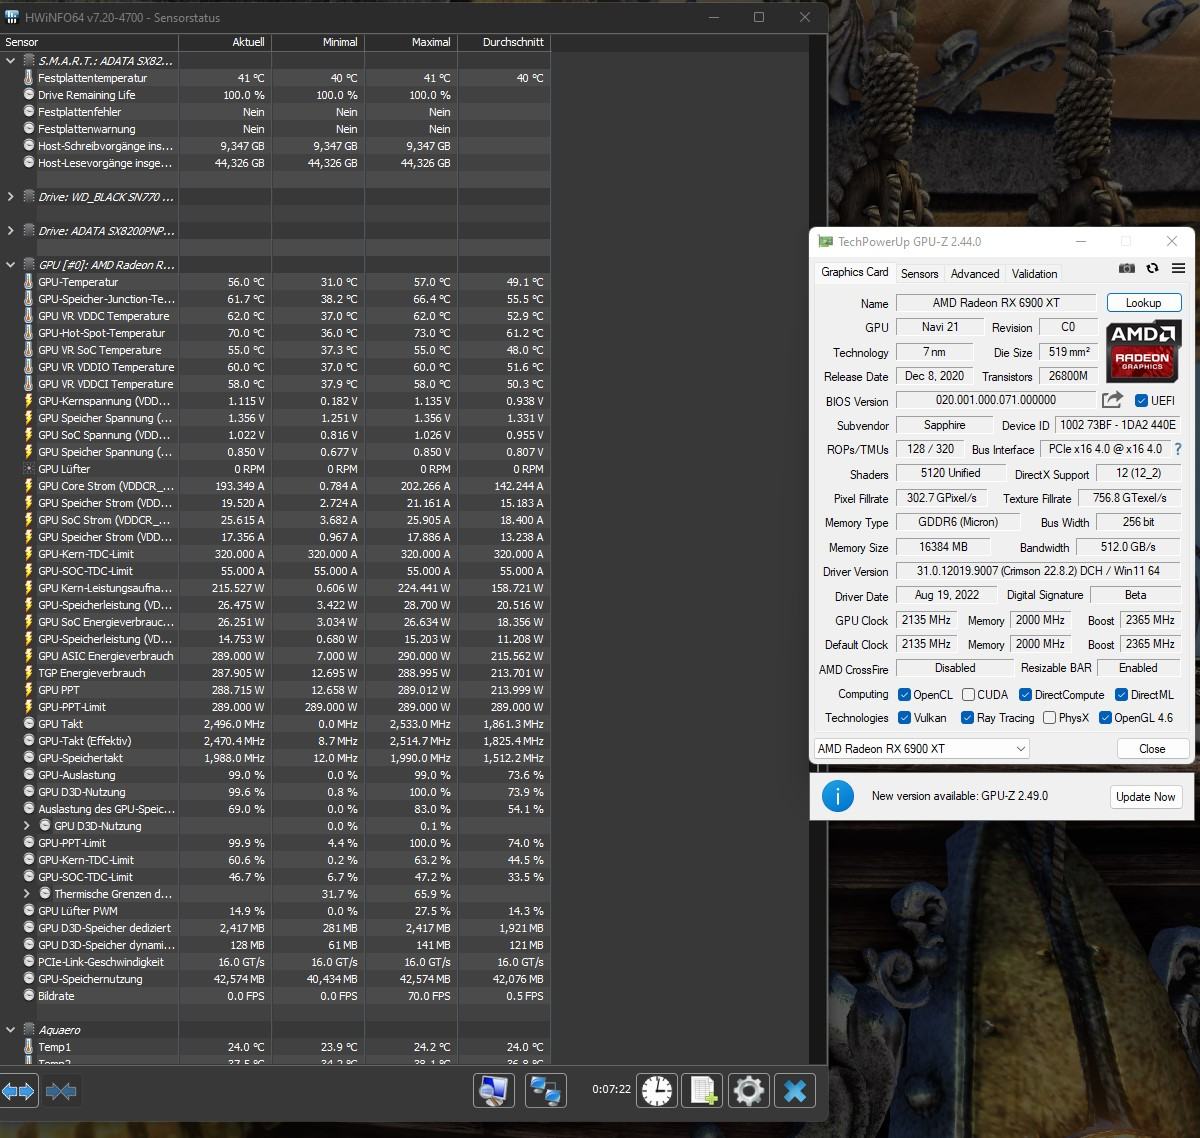Toggle the PhysX checkbox
This screenshot has width=1200, height=1138.
(x=1049, y=718)
